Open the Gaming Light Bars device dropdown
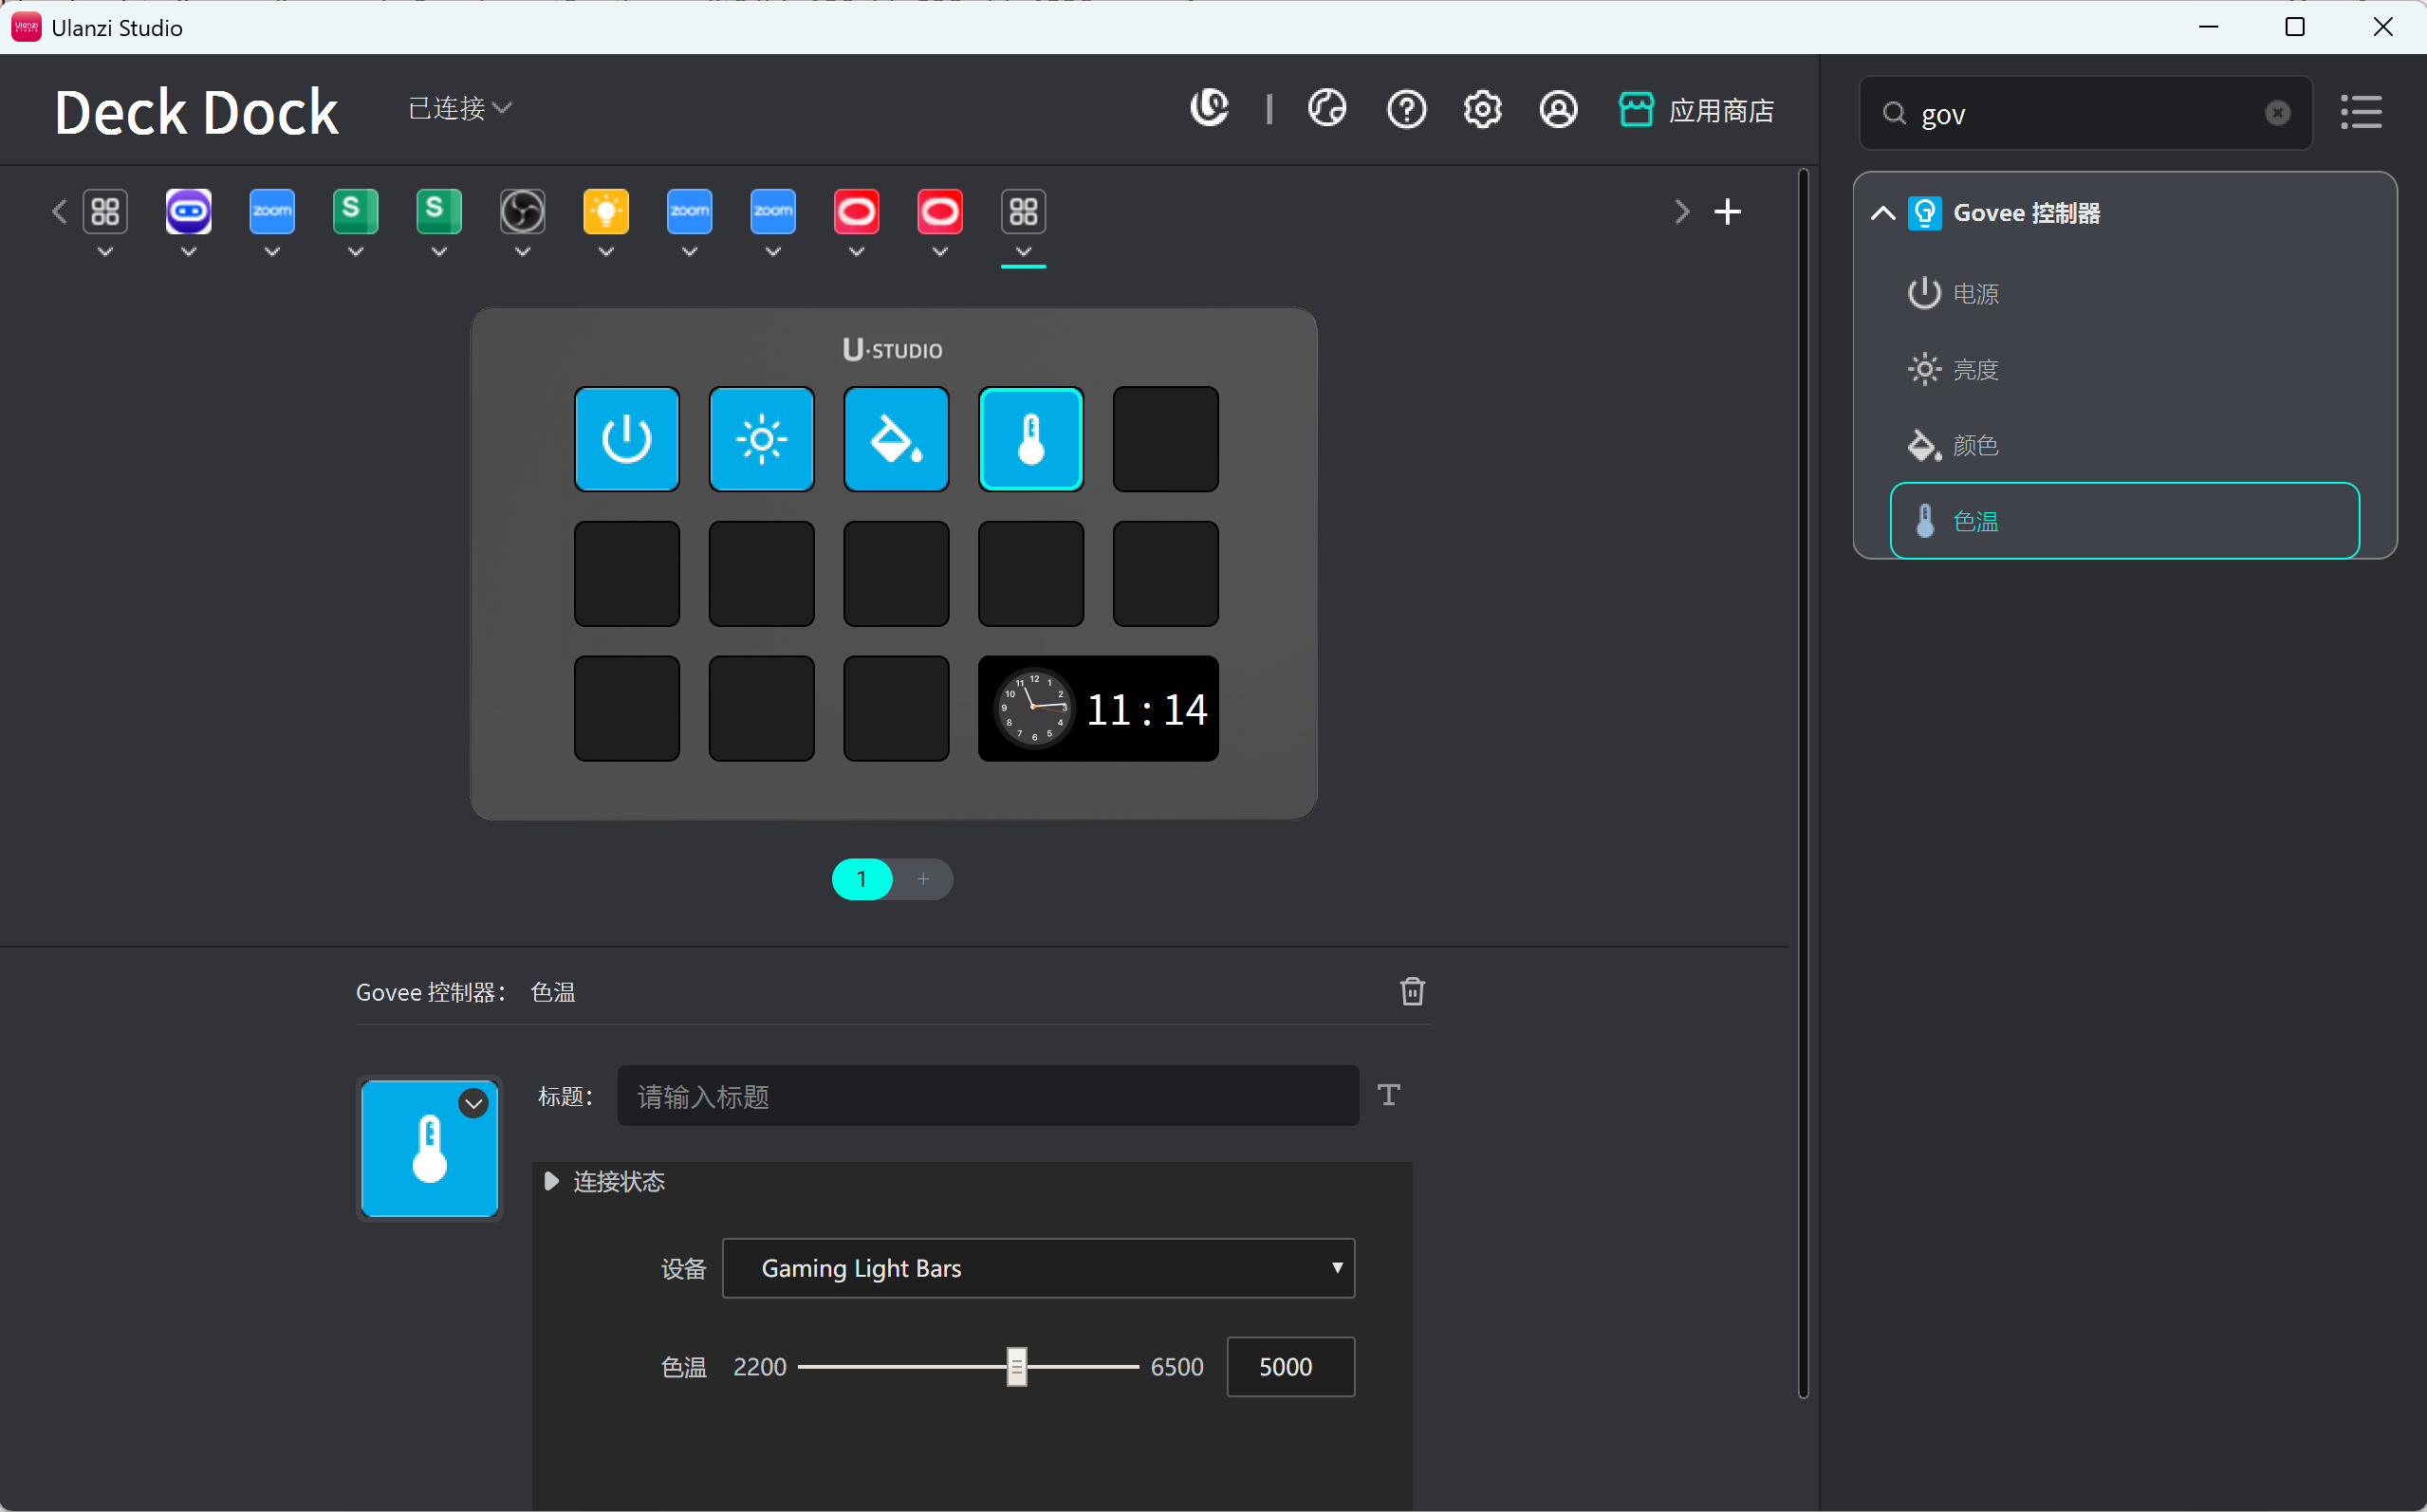Viewport: 2427px width, 1512px height. click(1037, 1268)
